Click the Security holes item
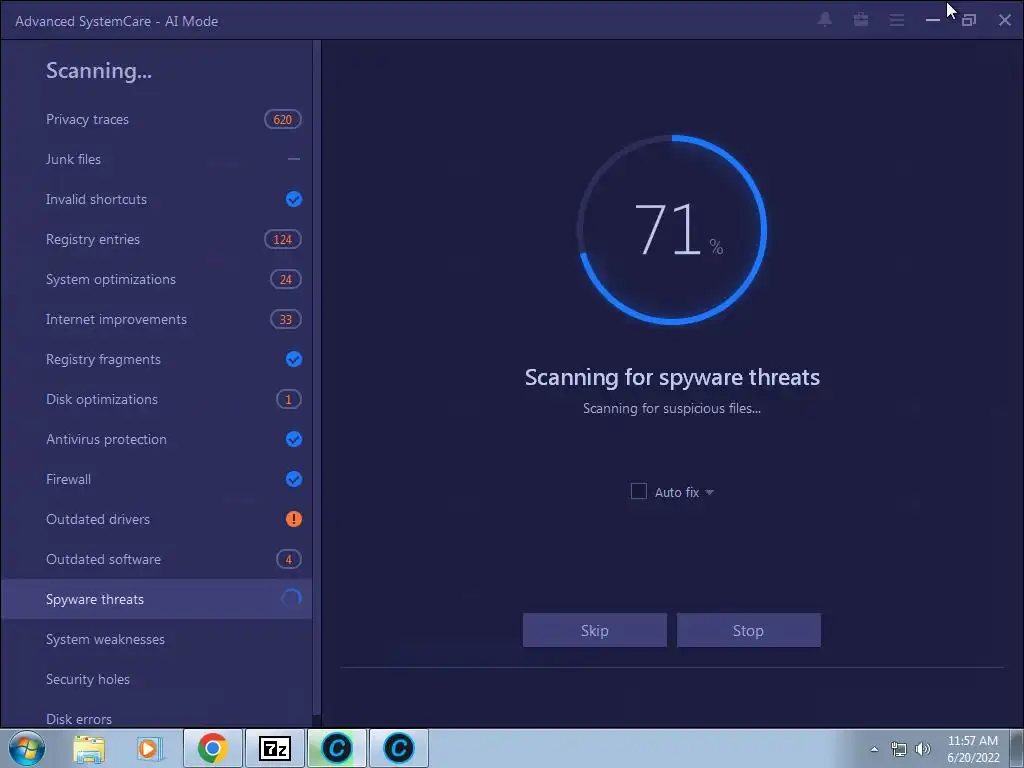 click(157, 679)
